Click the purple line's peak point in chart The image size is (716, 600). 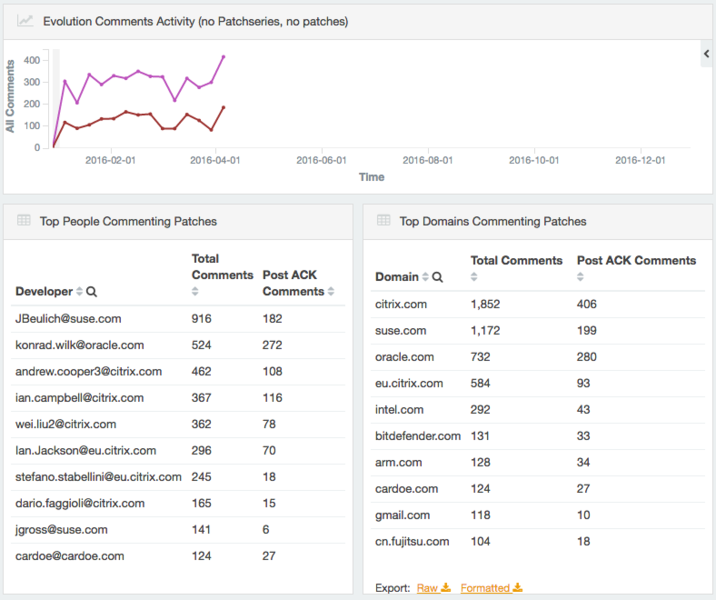tap(223, 57)
